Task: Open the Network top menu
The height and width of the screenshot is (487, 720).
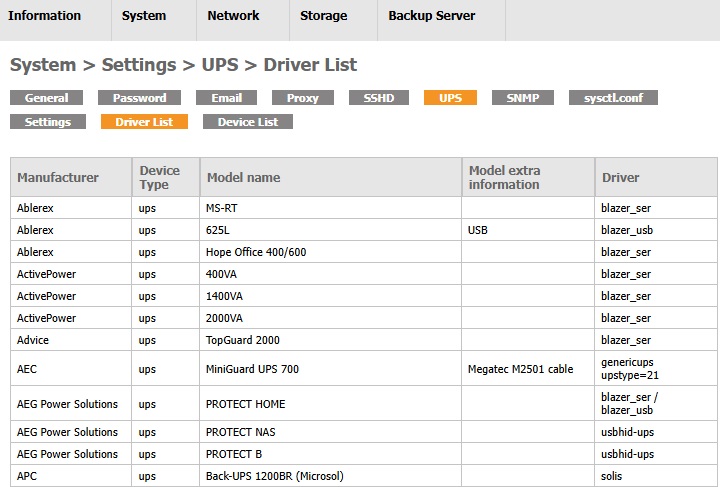Action: click(233, 16)
